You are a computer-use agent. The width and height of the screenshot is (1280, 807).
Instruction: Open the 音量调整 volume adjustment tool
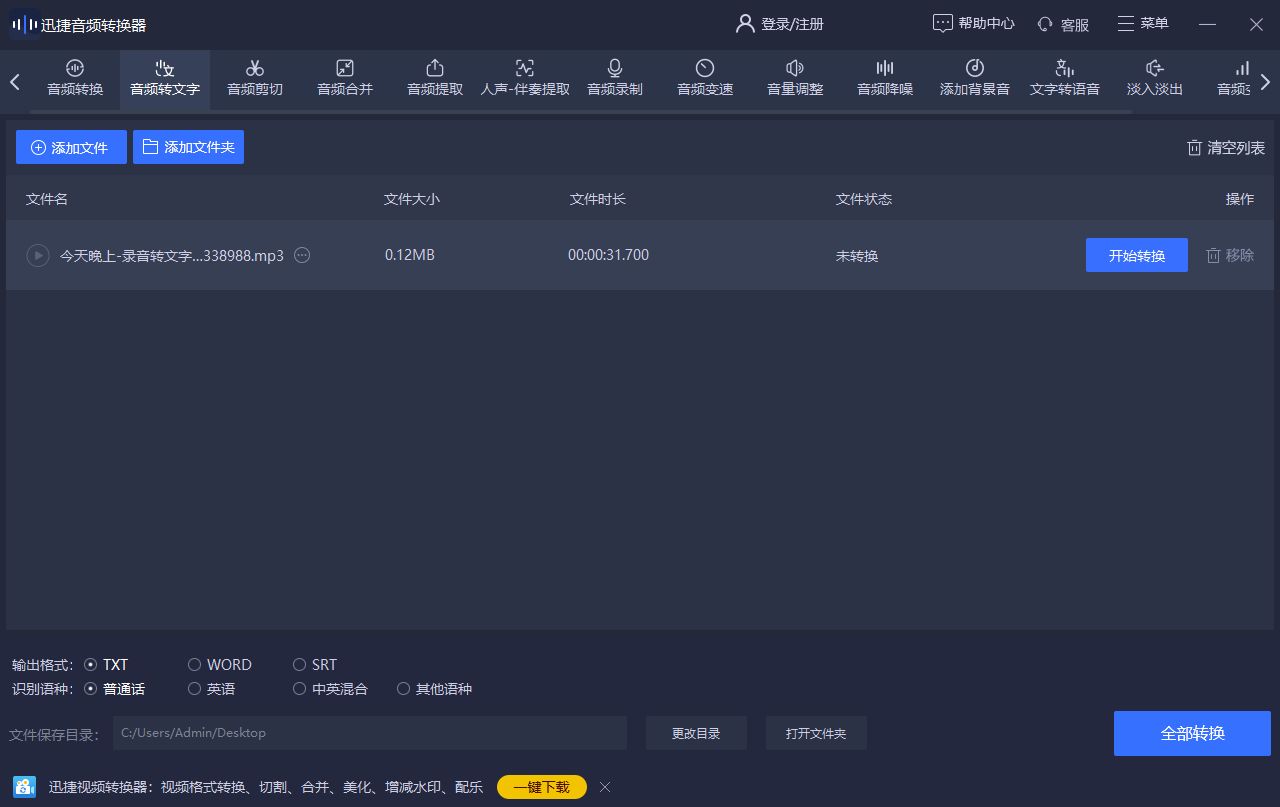[x=795, y=78]
